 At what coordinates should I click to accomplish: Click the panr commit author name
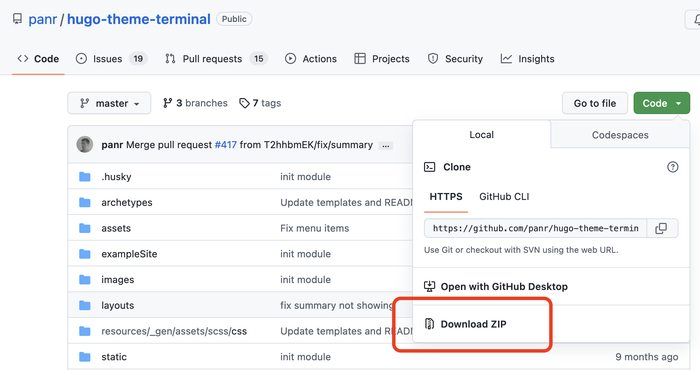[112, 145]
